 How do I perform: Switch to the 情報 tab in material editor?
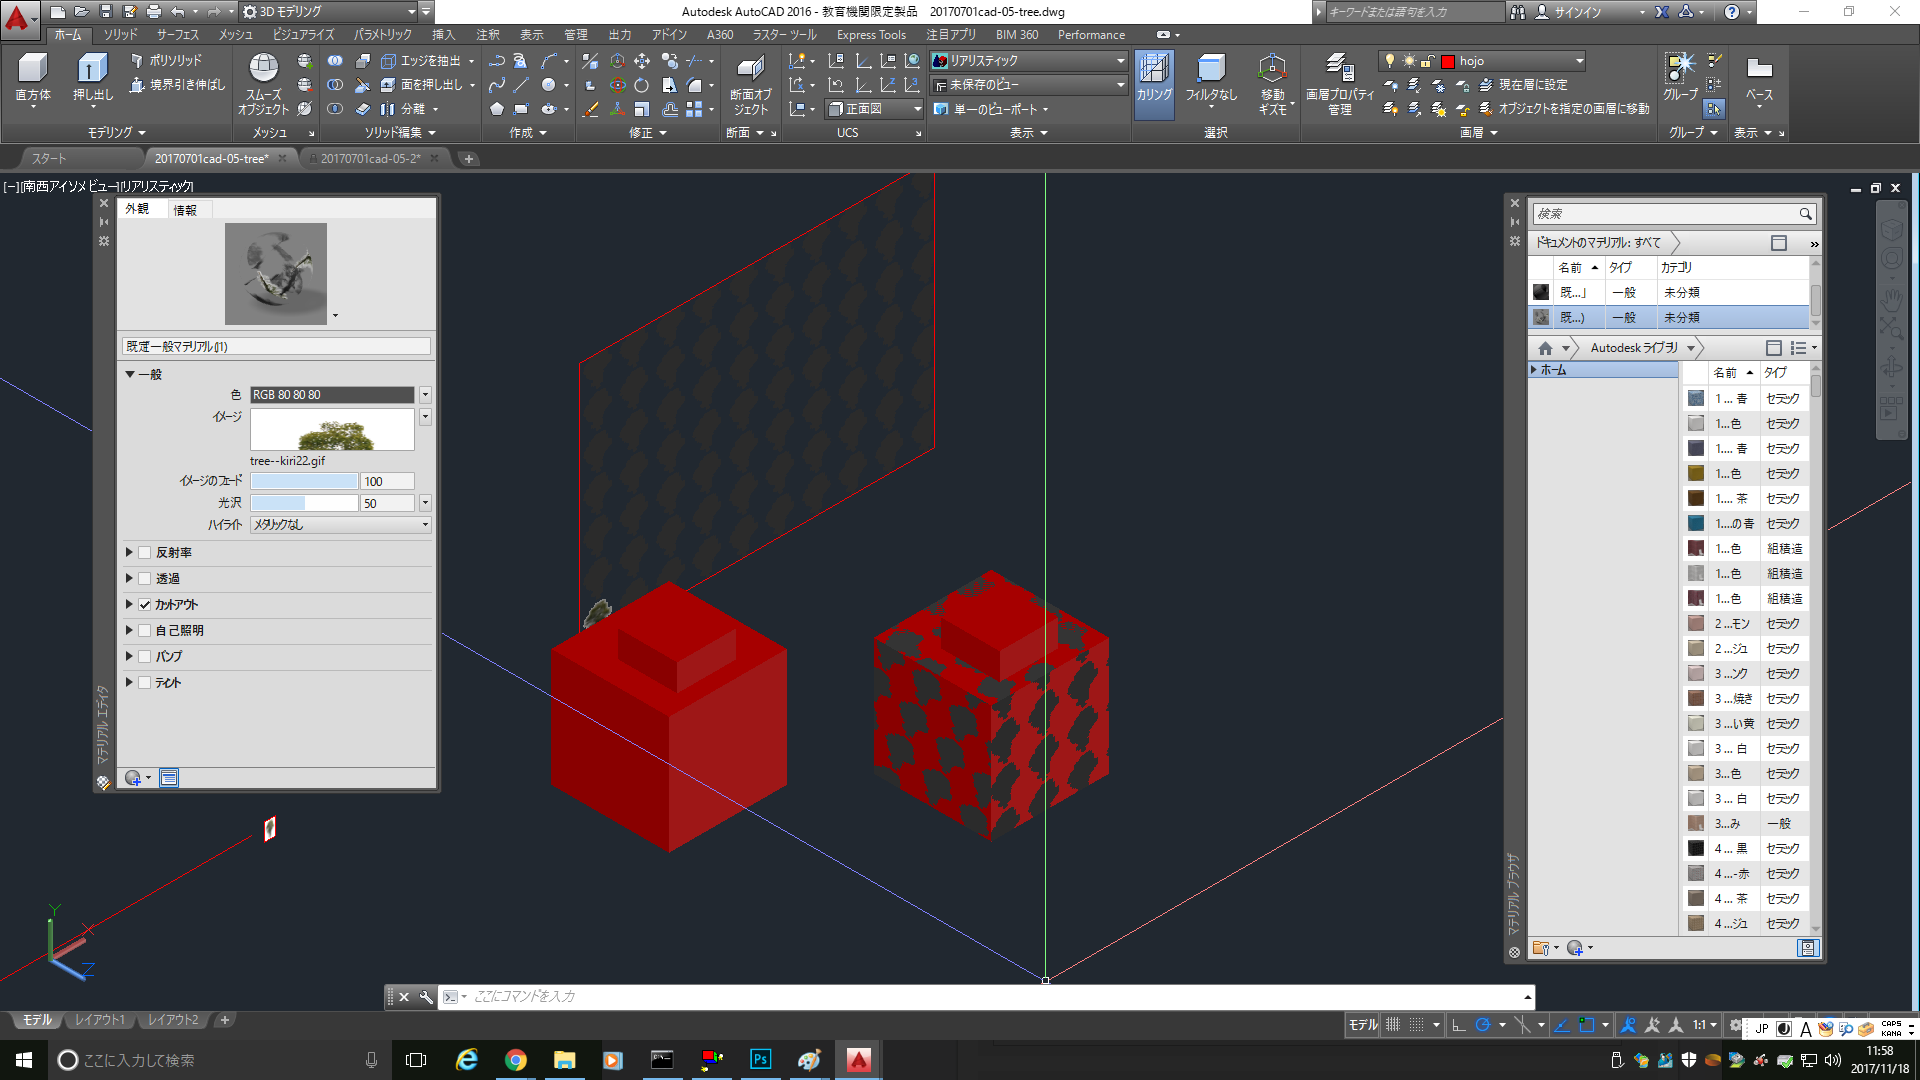point(185,210)
